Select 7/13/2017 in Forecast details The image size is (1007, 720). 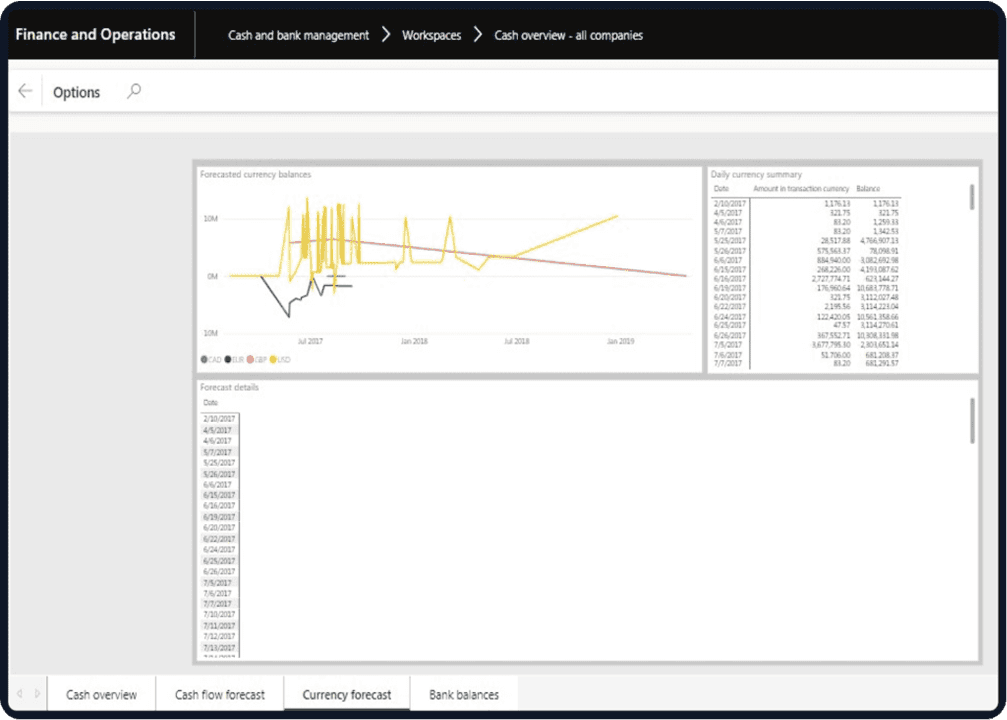[x=219, y=647]
